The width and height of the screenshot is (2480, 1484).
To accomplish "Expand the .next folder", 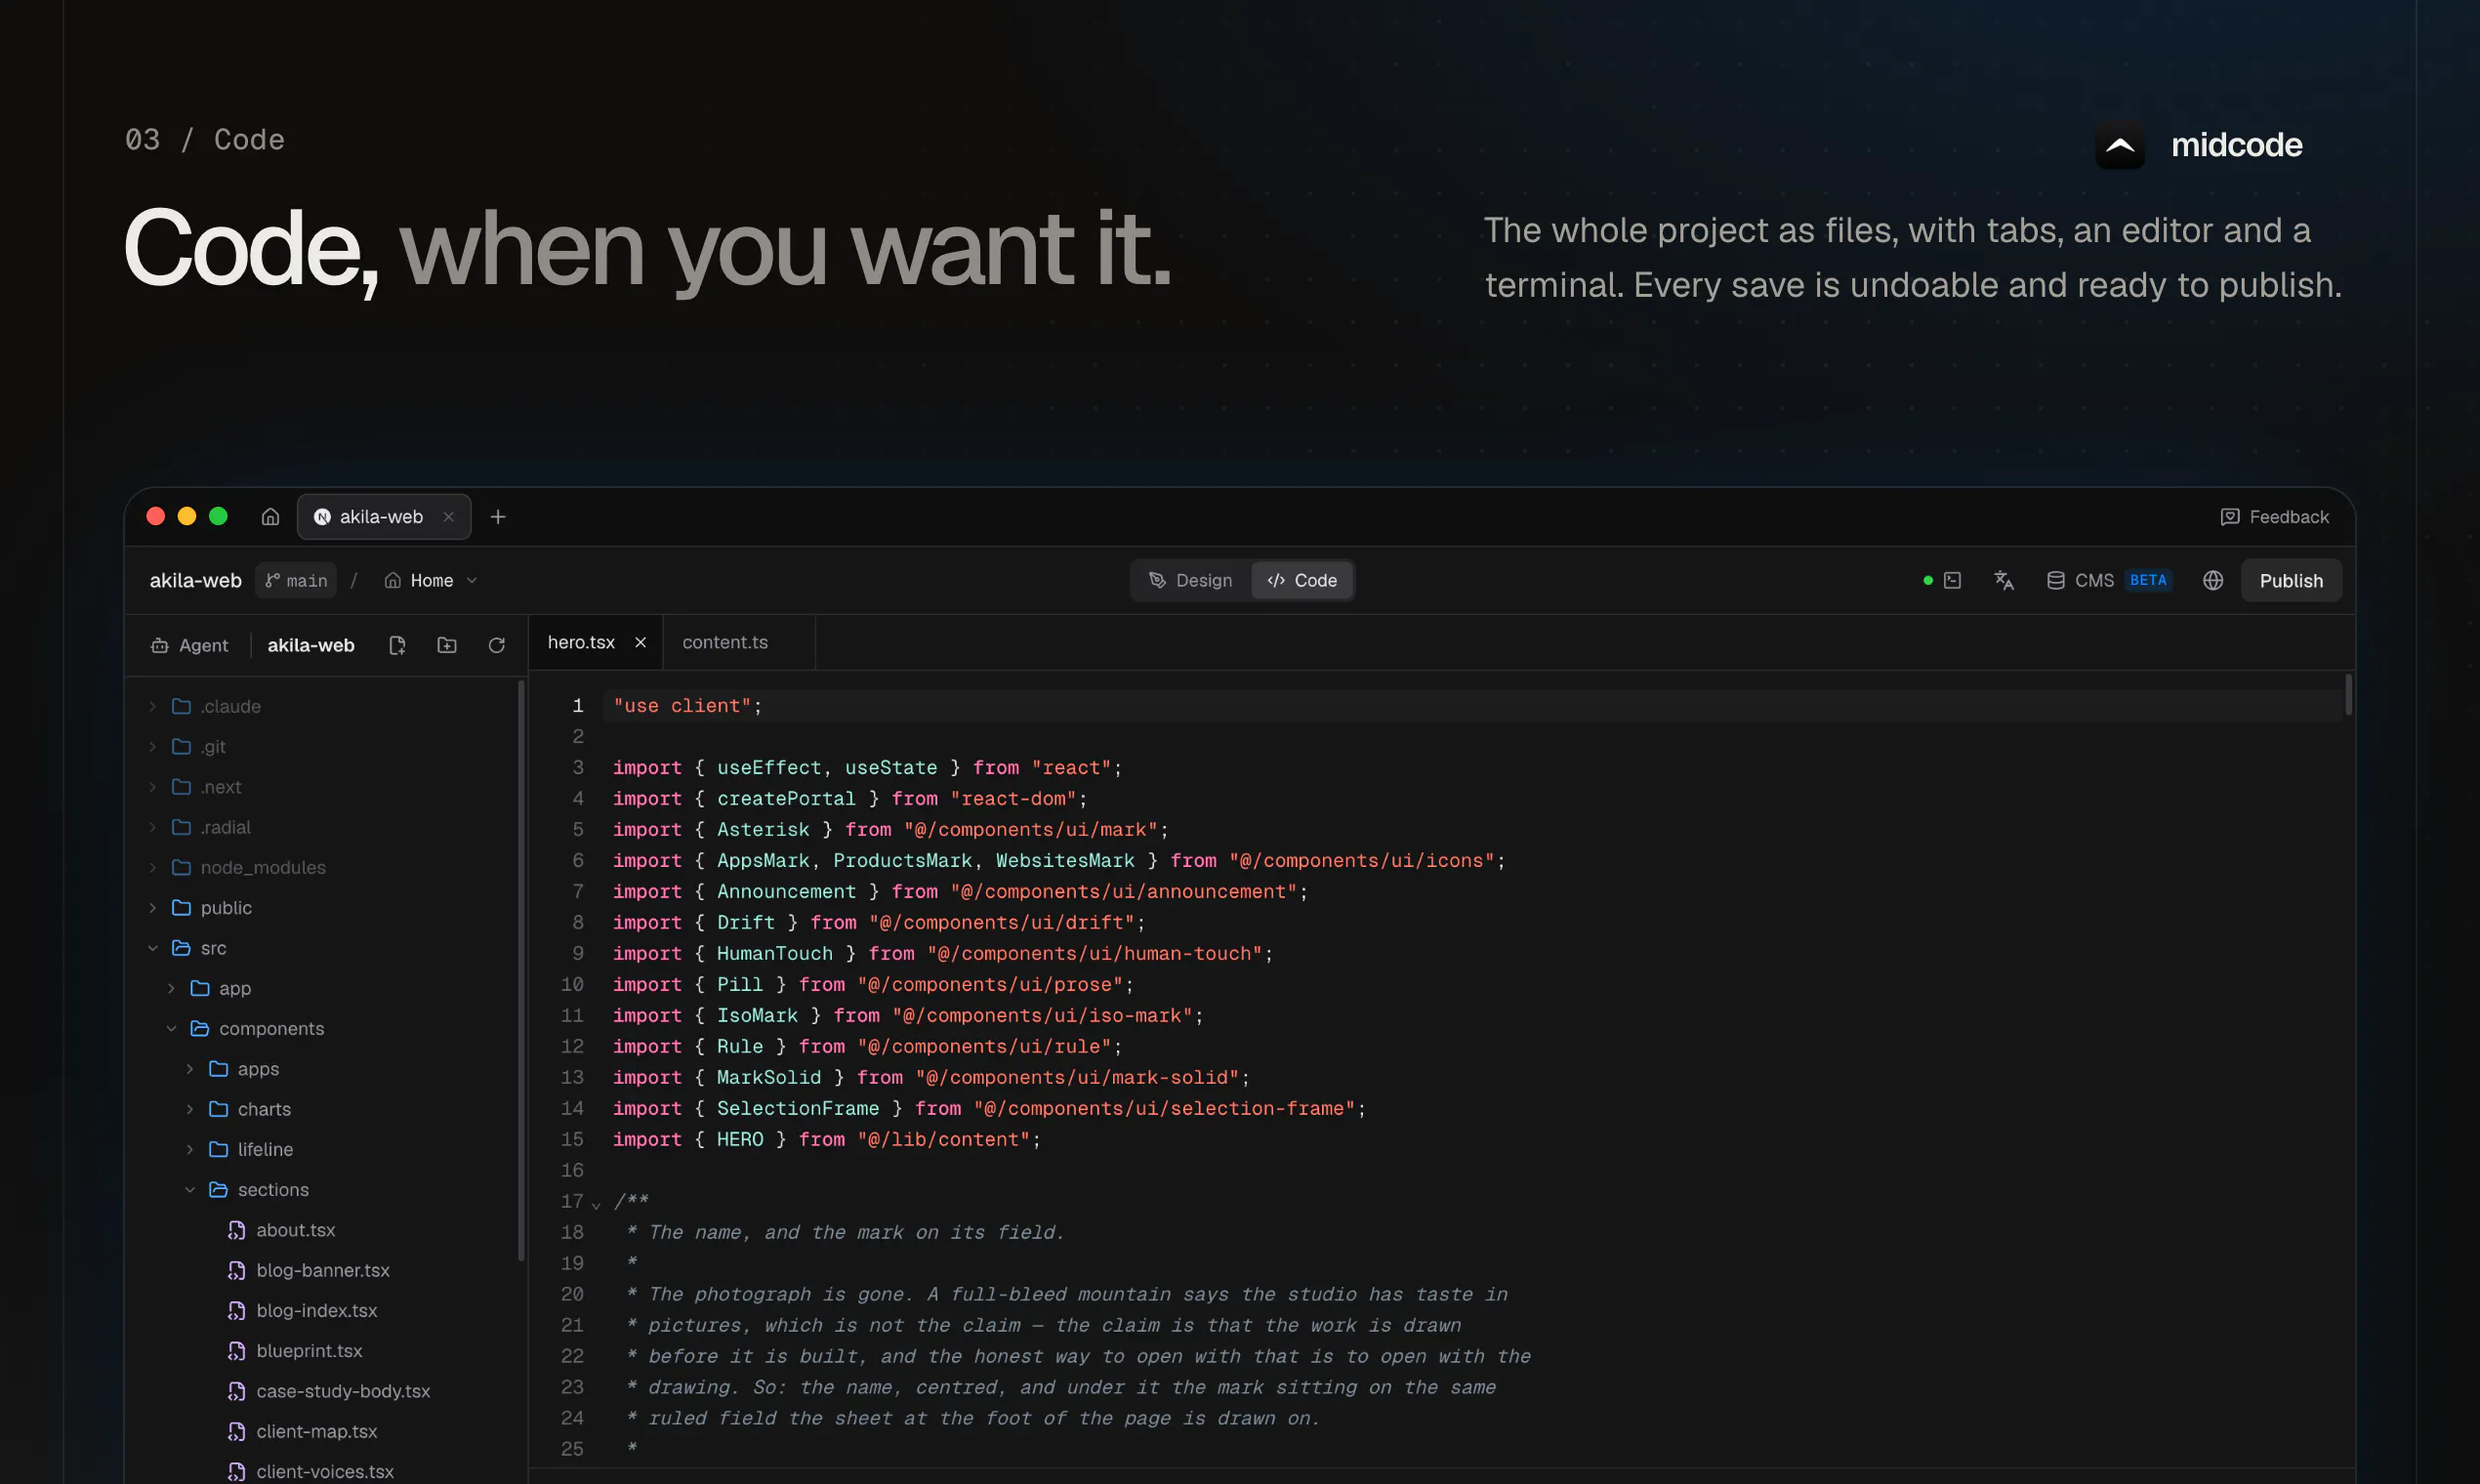I will (x=322, y=787).
